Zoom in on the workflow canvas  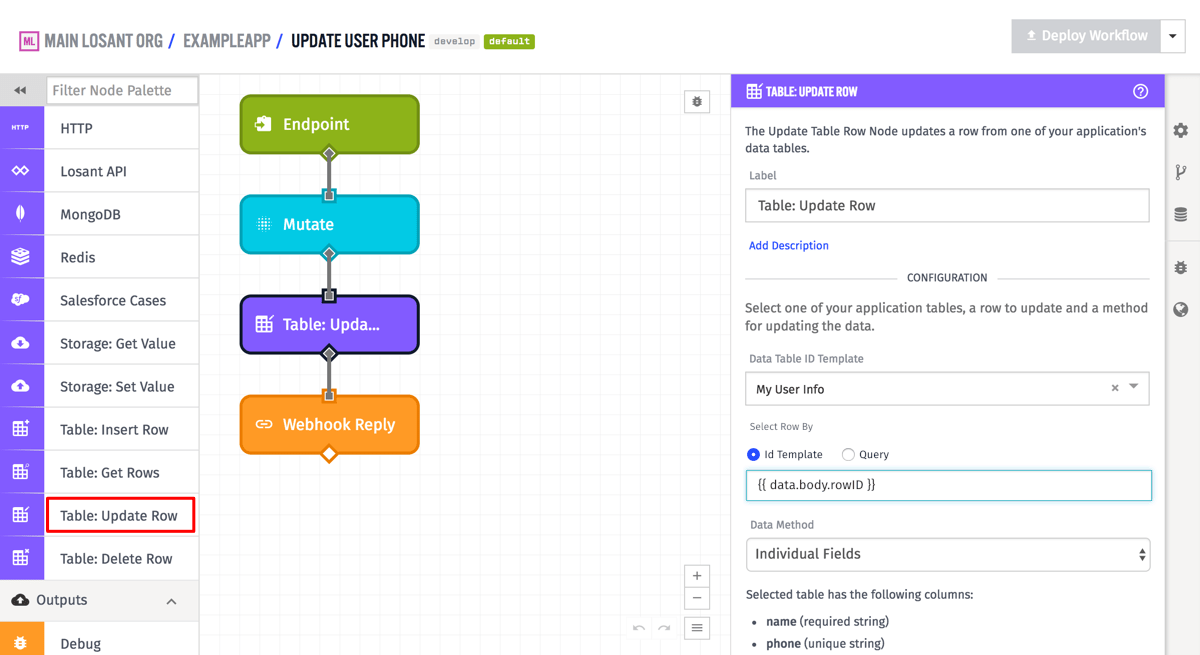pos(697,576)
